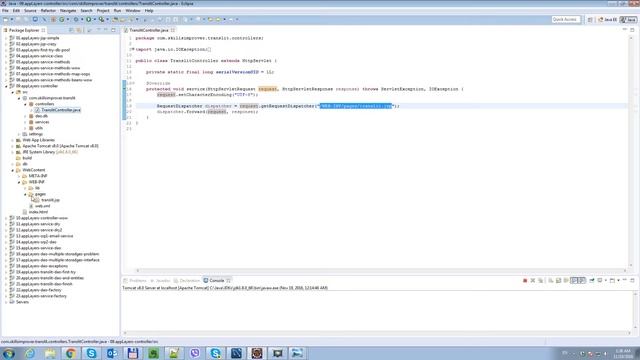640x360 pixels.
Task: Select TranslitController.java in the tree
Action: pos(58,110)
